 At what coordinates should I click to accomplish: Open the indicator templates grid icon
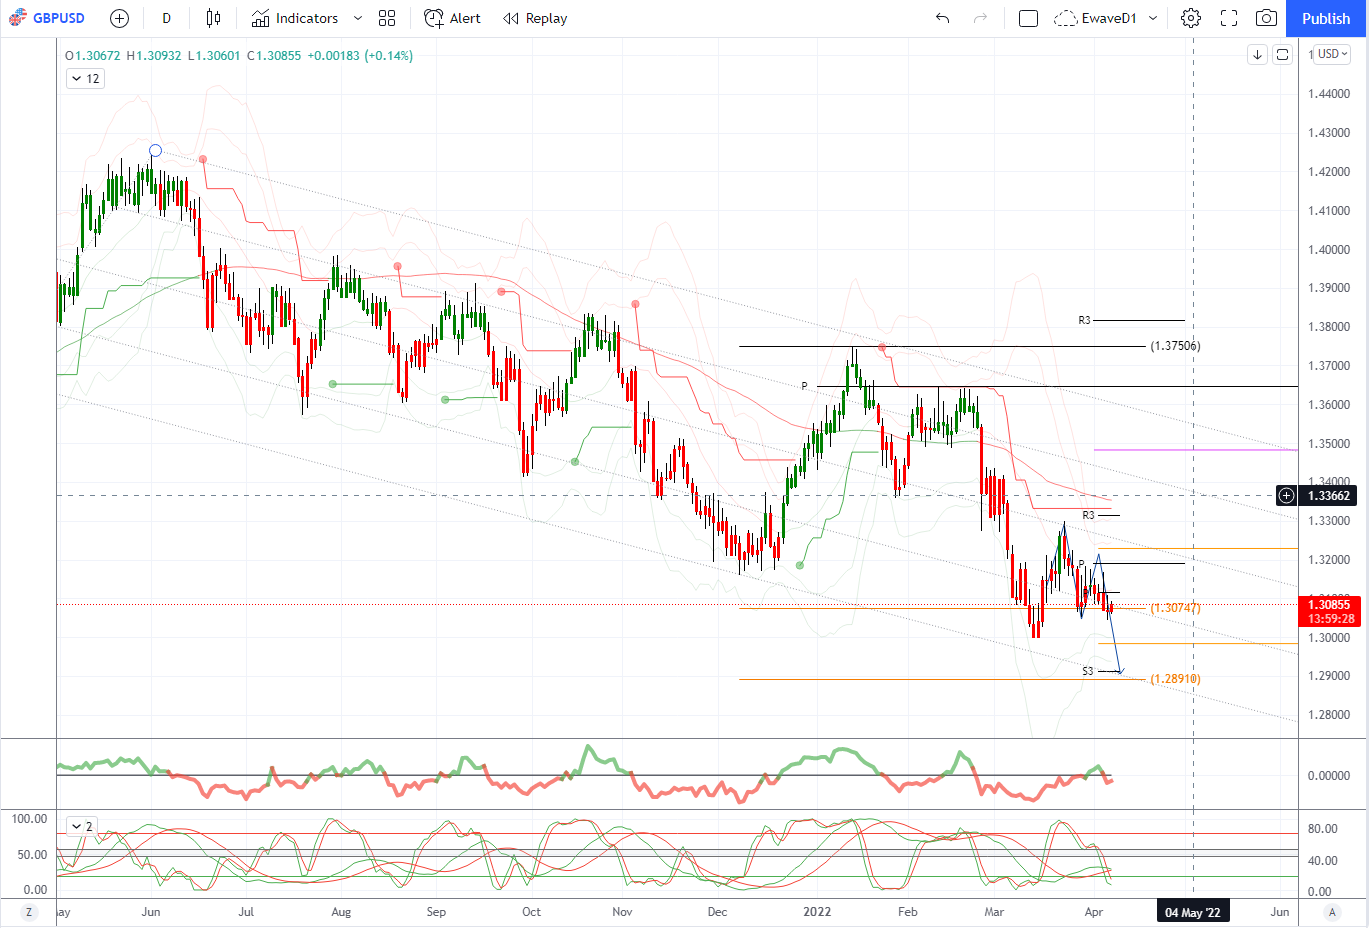387,18
